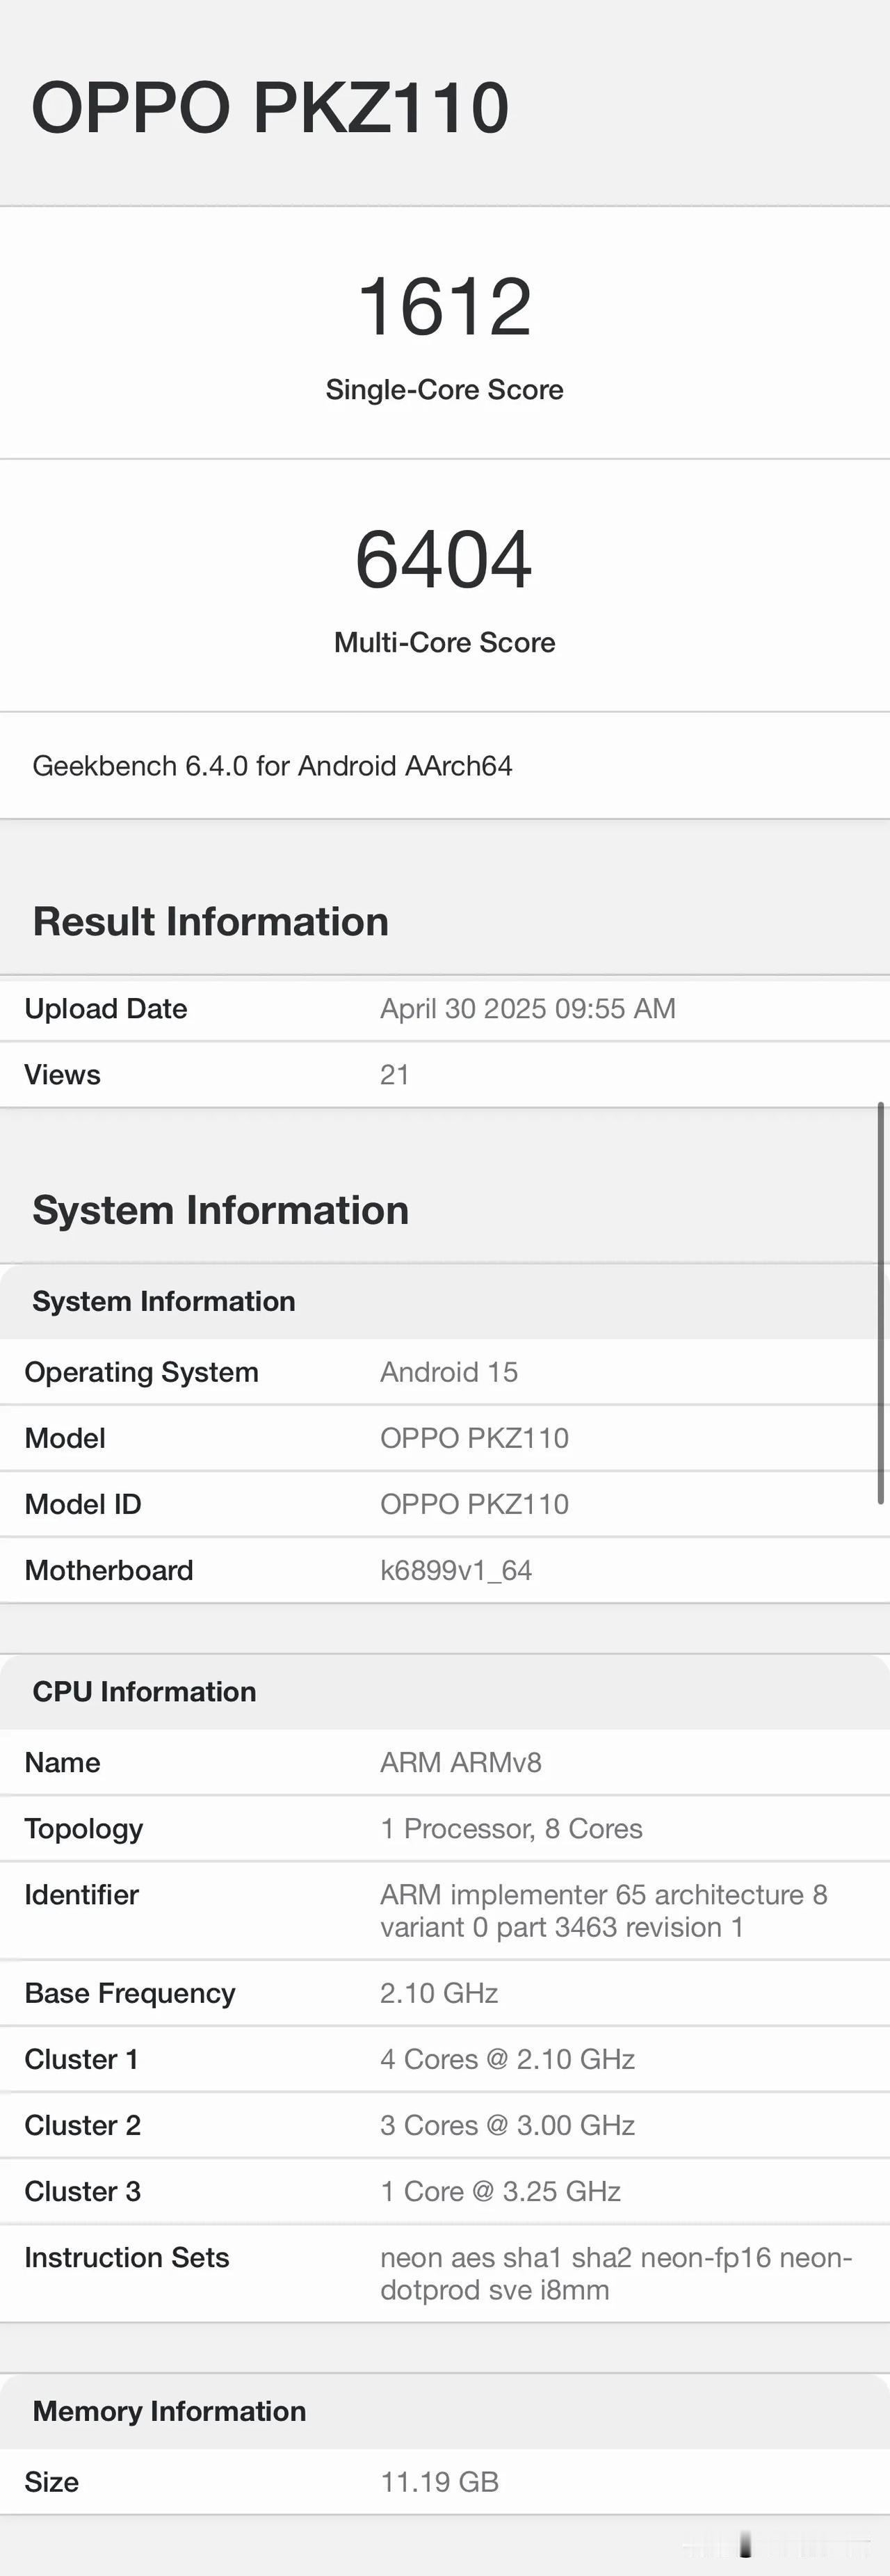
Task: Select the ARM ARMv8 value
Action: 461,1763
